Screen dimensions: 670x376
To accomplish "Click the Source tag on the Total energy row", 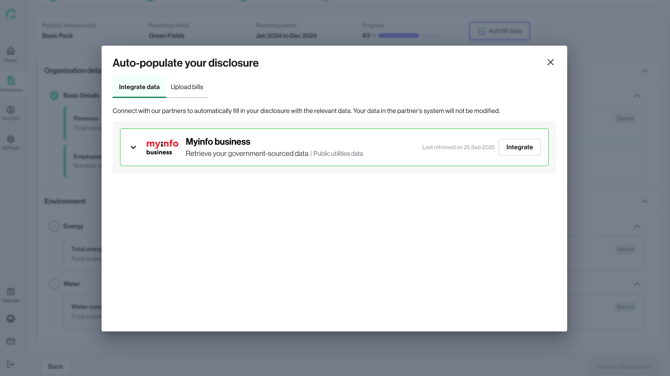I will pyautogui.click(x=625, y=249).
